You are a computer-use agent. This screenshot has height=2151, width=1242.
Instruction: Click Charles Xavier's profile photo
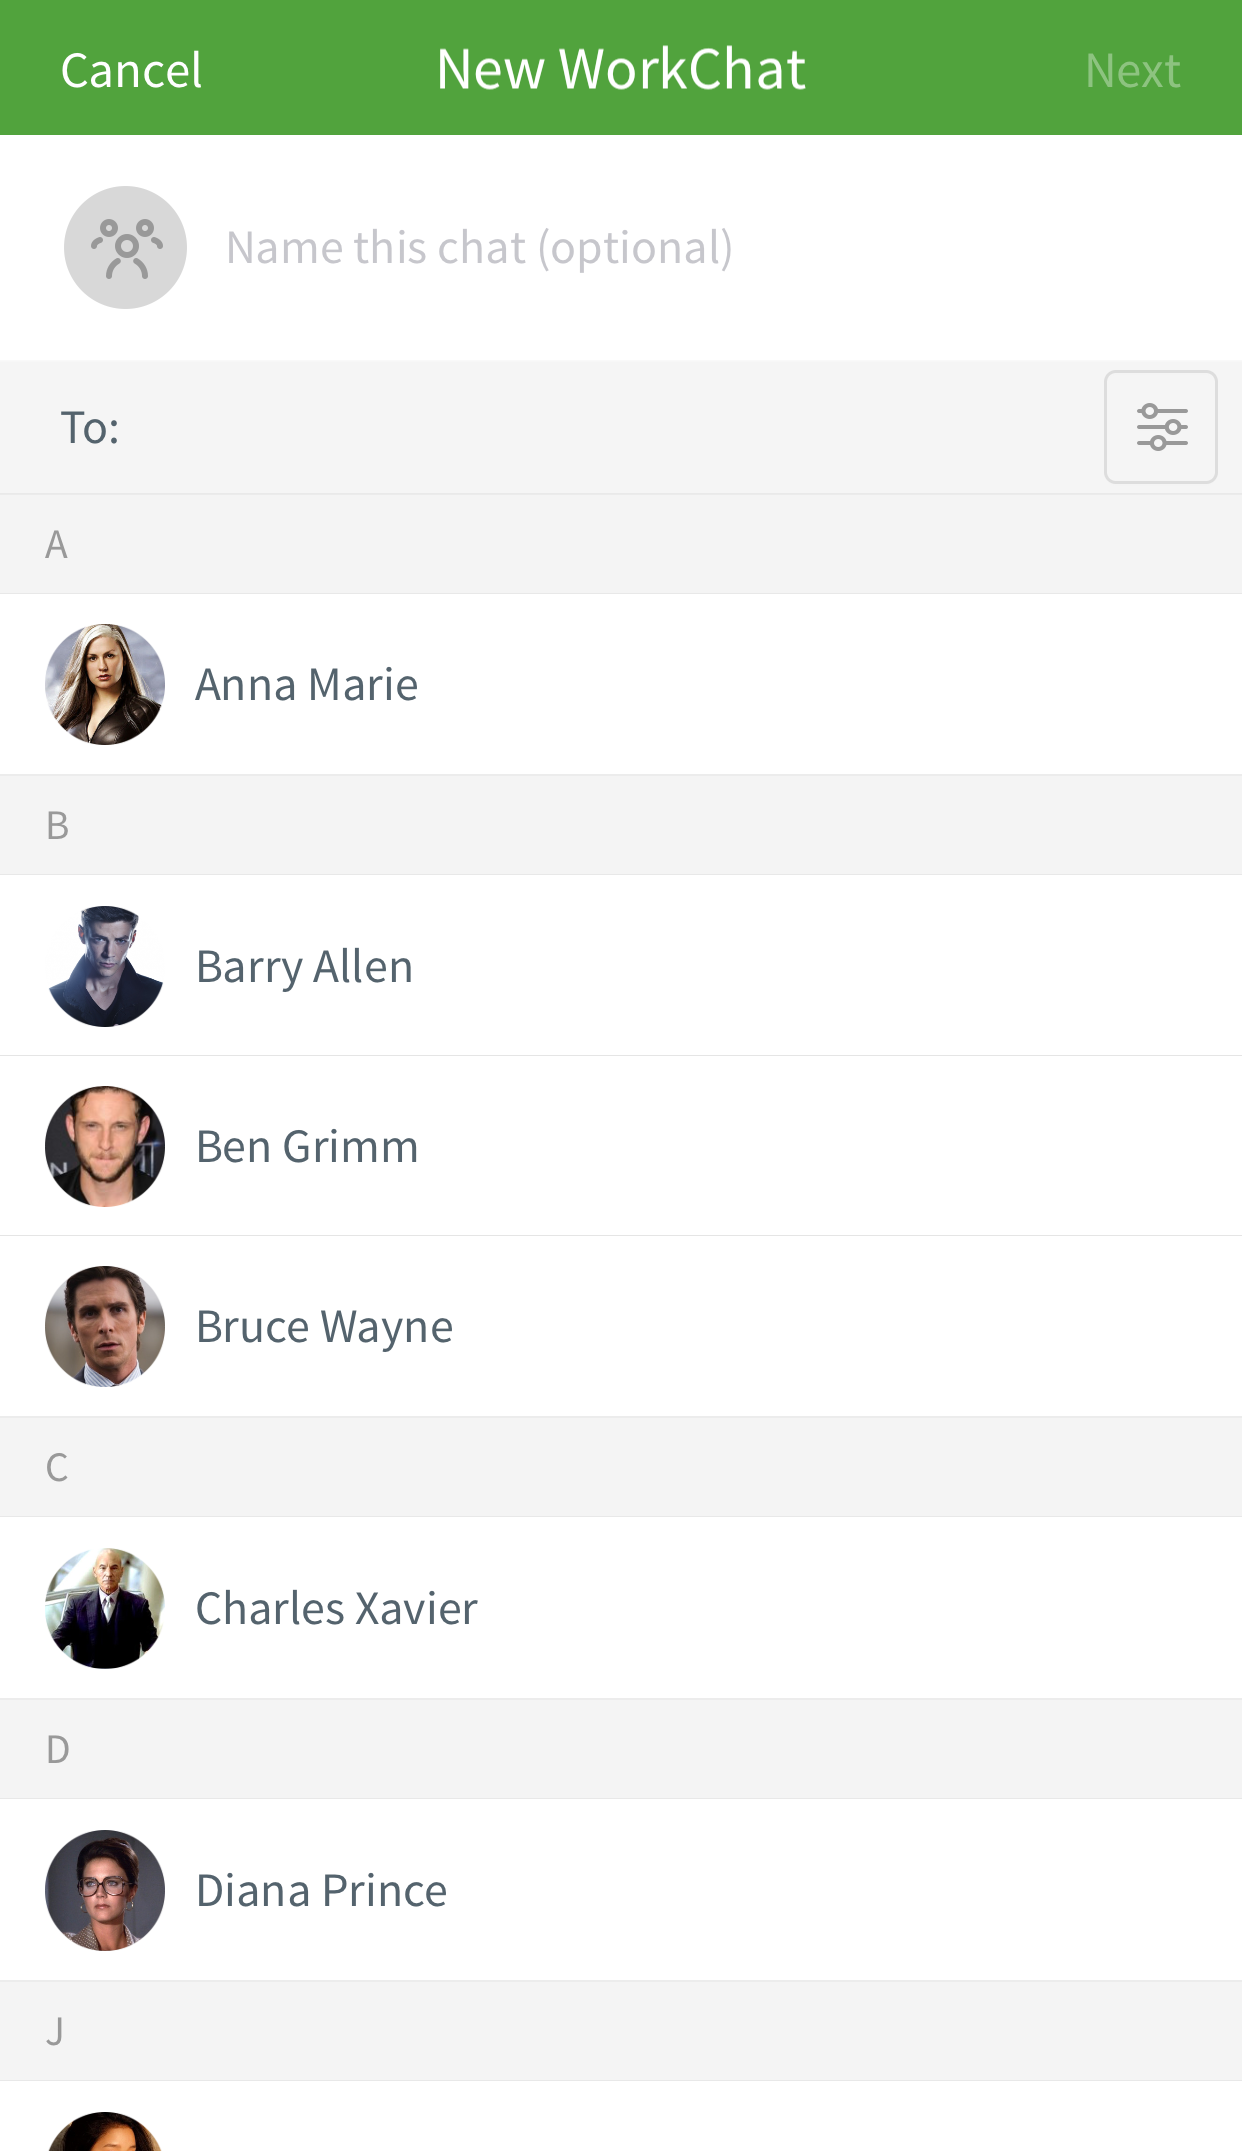[x=103, y=1608]
